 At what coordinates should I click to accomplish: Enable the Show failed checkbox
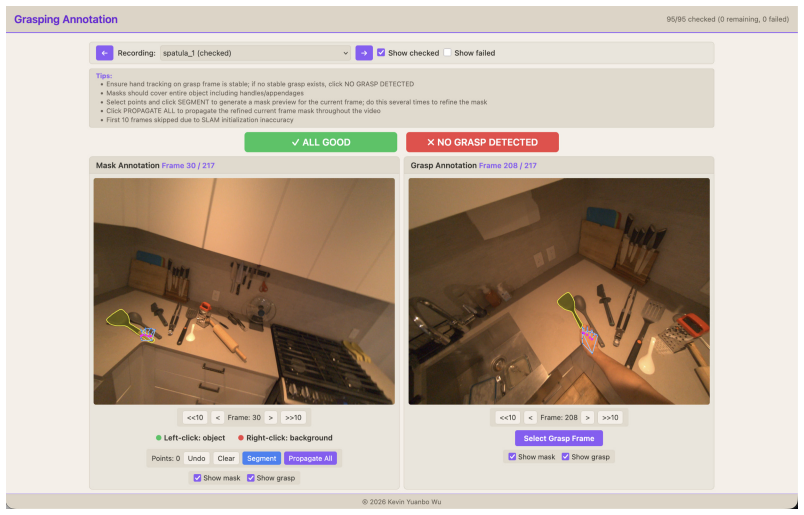447,52
